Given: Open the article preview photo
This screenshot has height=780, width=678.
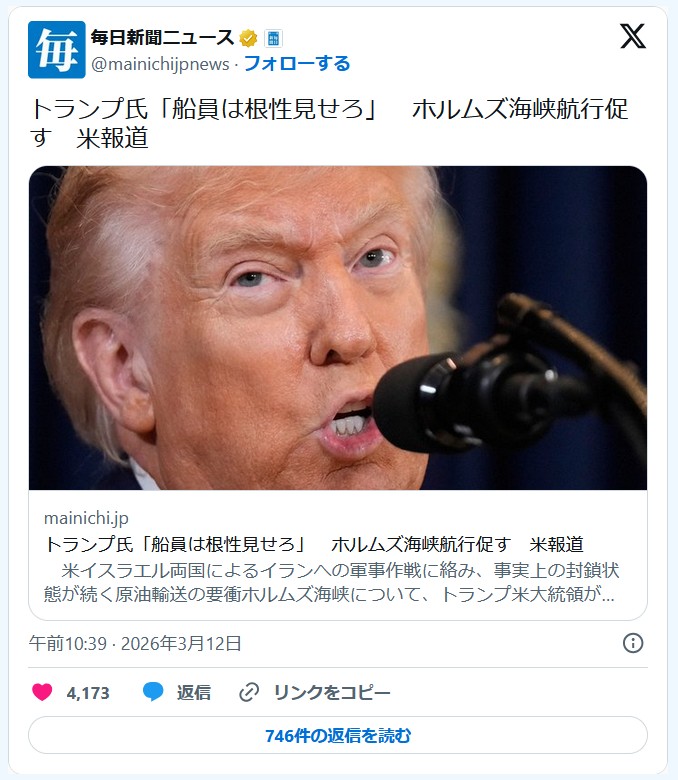Looking at the screenshot, I should tap(338, 328).
